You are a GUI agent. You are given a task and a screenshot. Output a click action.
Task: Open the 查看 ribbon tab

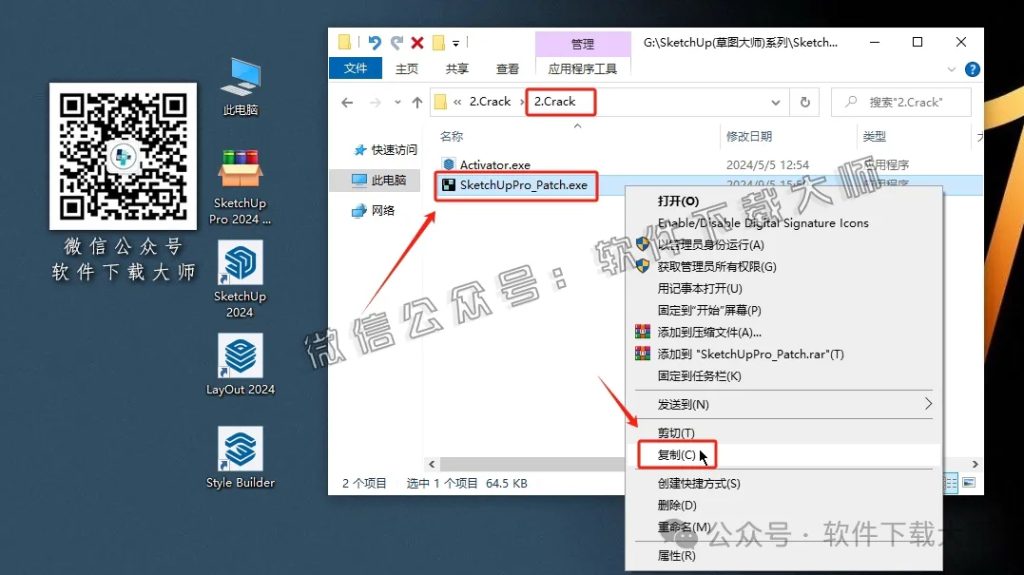pos(507,69)
